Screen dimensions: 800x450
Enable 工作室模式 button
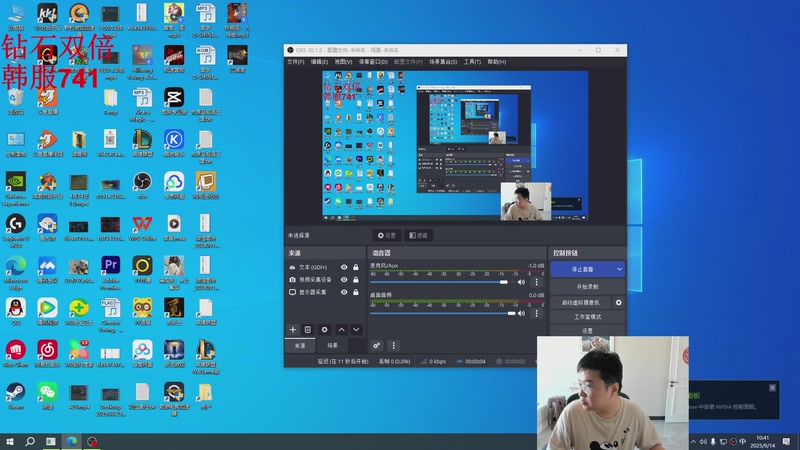pyautogui.click(x=588, y=317)
